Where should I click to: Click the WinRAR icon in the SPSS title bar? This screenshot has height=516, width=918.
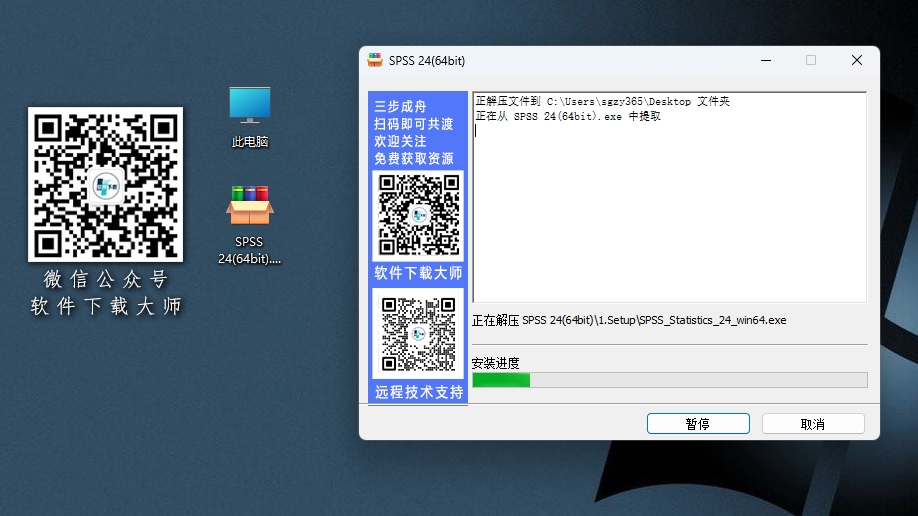click(375, 60)
